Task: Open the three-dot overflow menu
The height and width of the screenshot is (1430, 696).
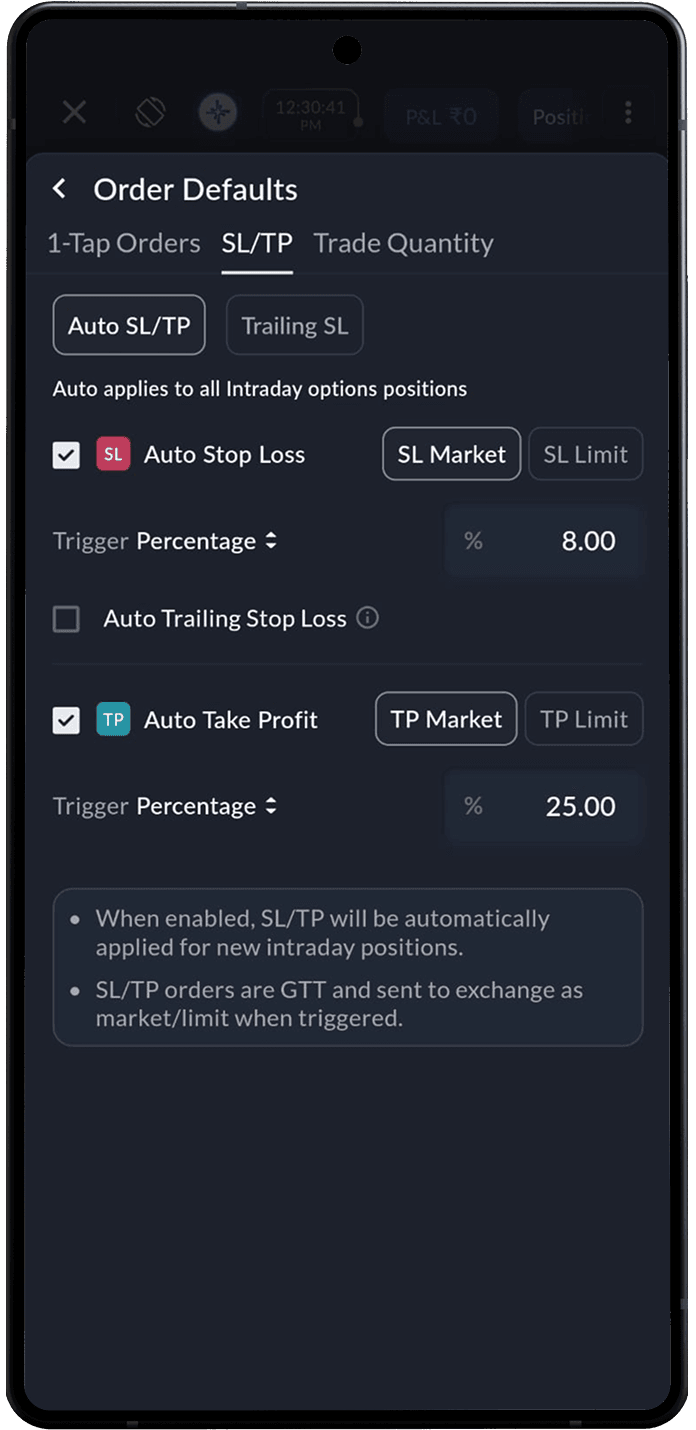Action: [x=628, y=112]
